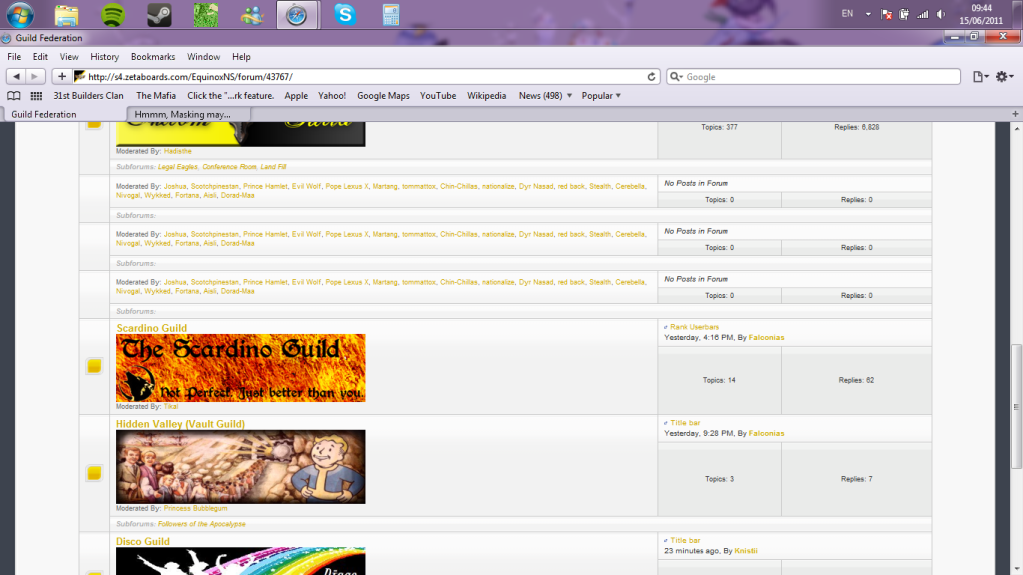
Task: Open Skype from the taskbar
Action: (345, 15)
